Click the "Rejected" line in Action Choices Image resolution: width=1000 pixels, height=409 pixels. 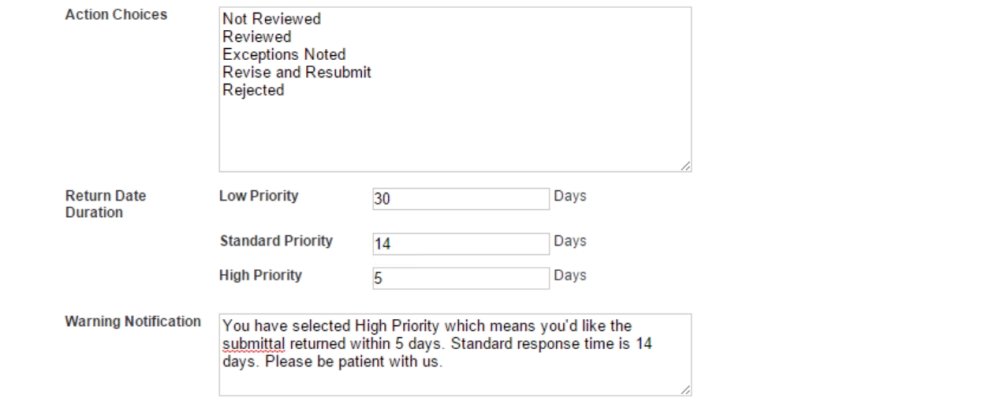pyautogui.click(x=253, y=90)
